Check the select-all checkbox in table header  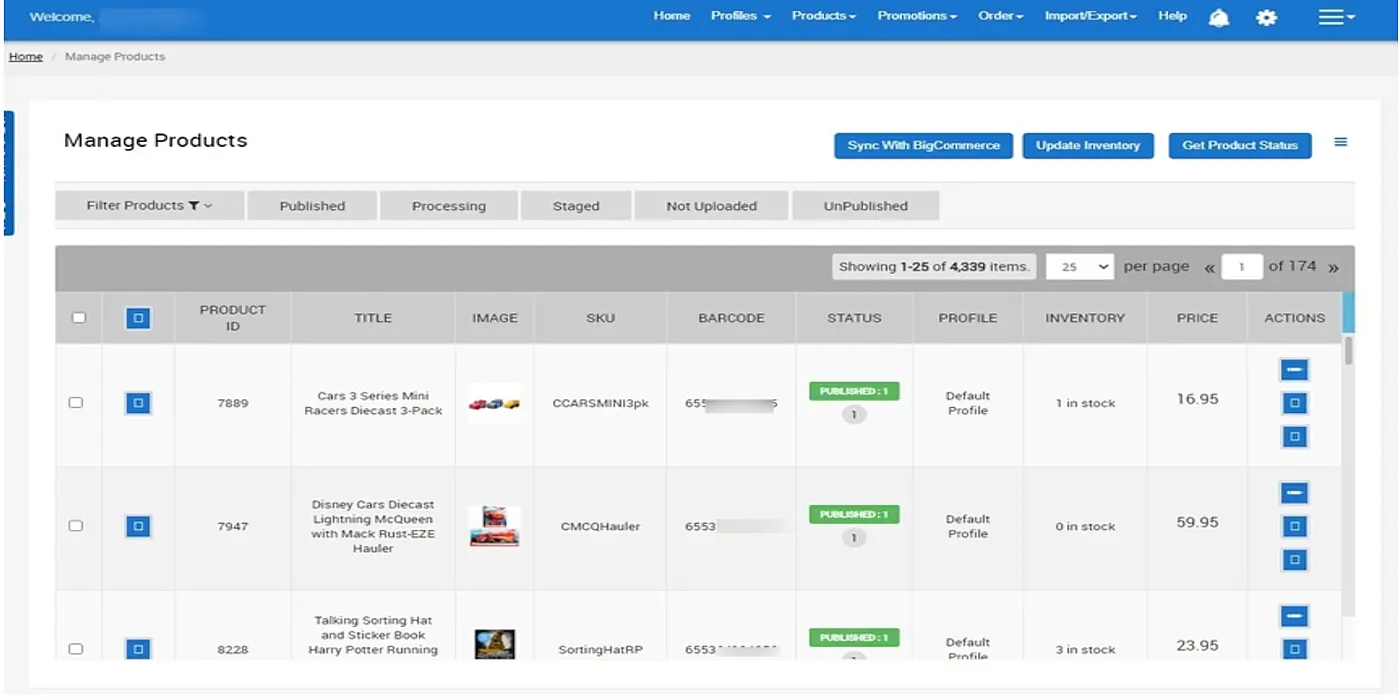coord(77,317)
